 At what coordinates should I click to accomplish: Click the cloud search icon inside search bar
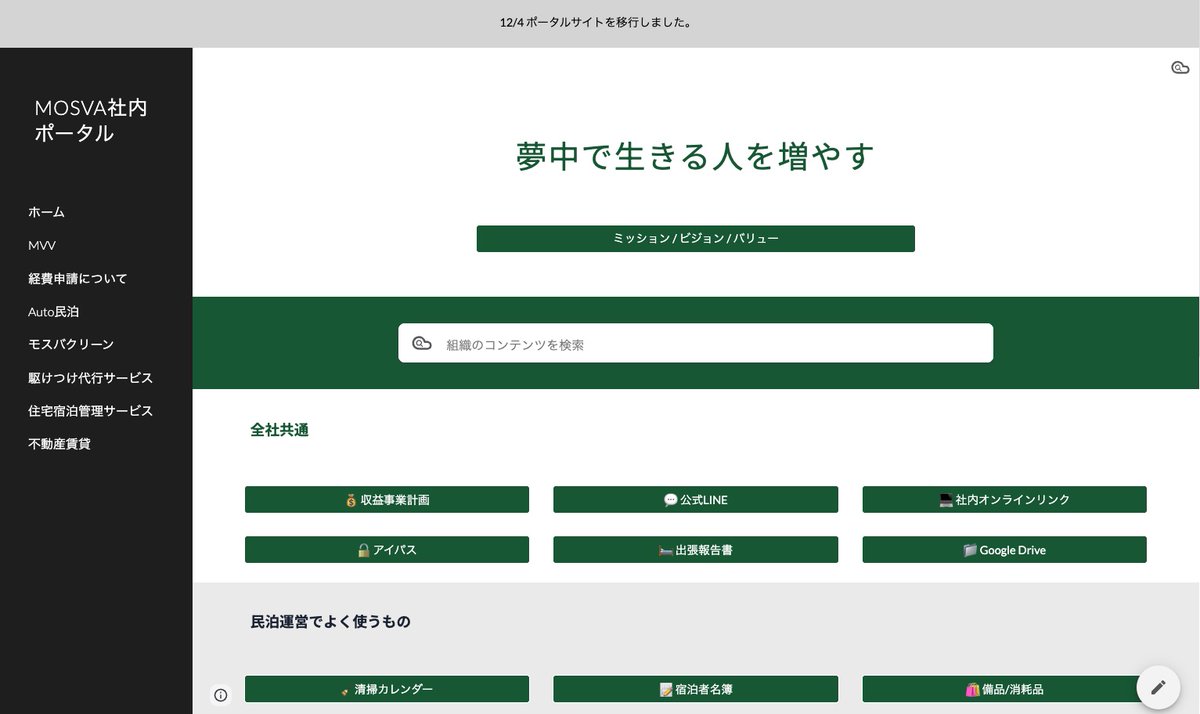422,343
